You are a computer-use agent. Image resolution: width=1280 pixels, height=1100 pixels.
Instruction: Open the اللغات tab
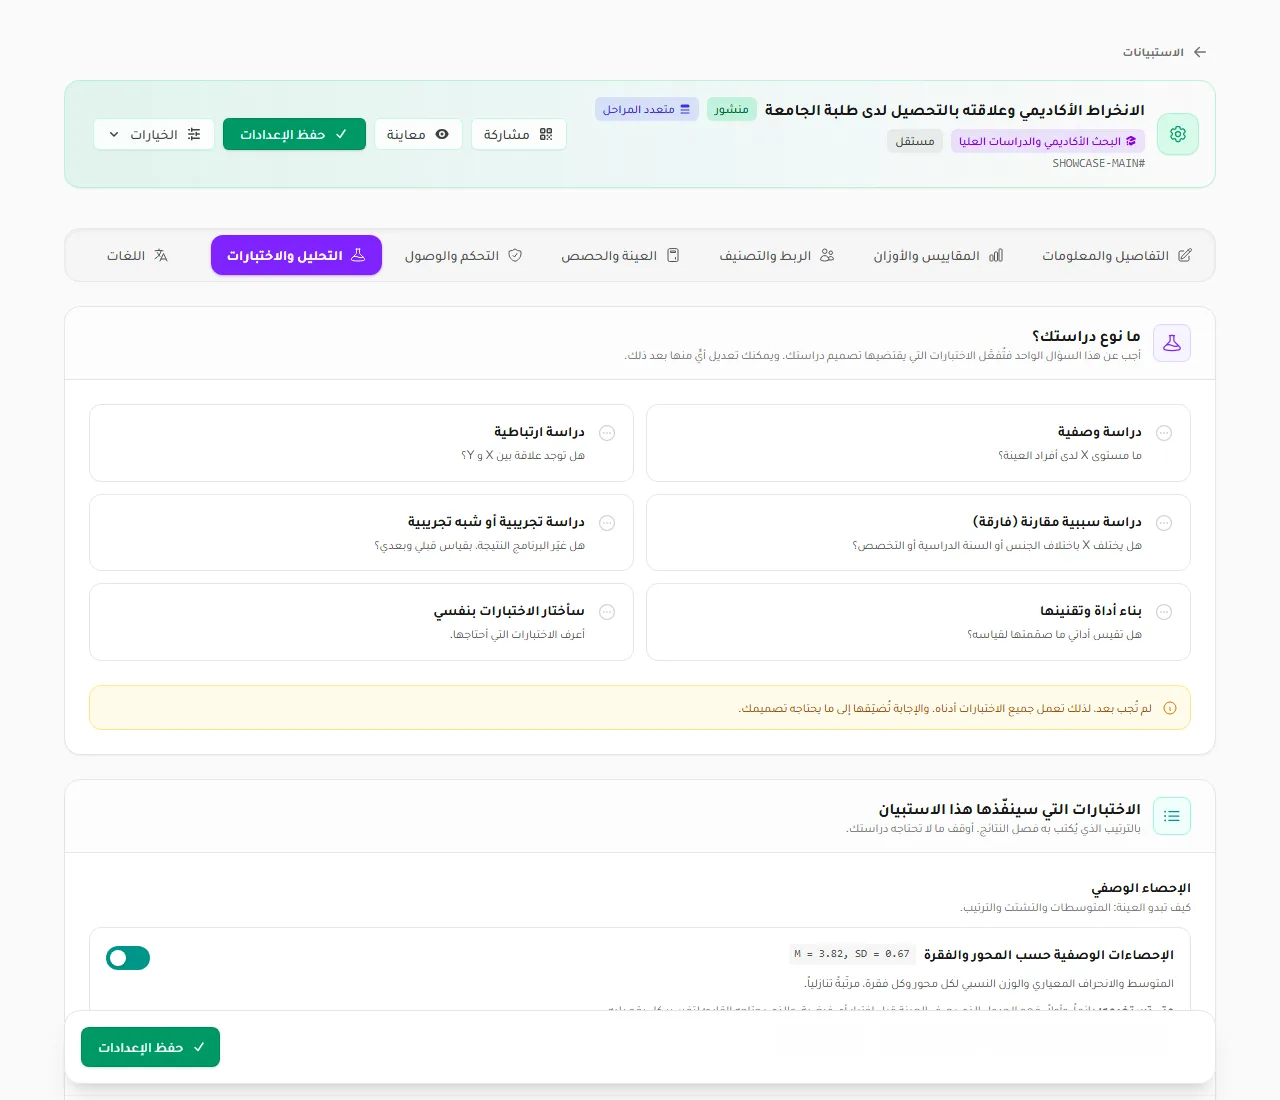137,256
